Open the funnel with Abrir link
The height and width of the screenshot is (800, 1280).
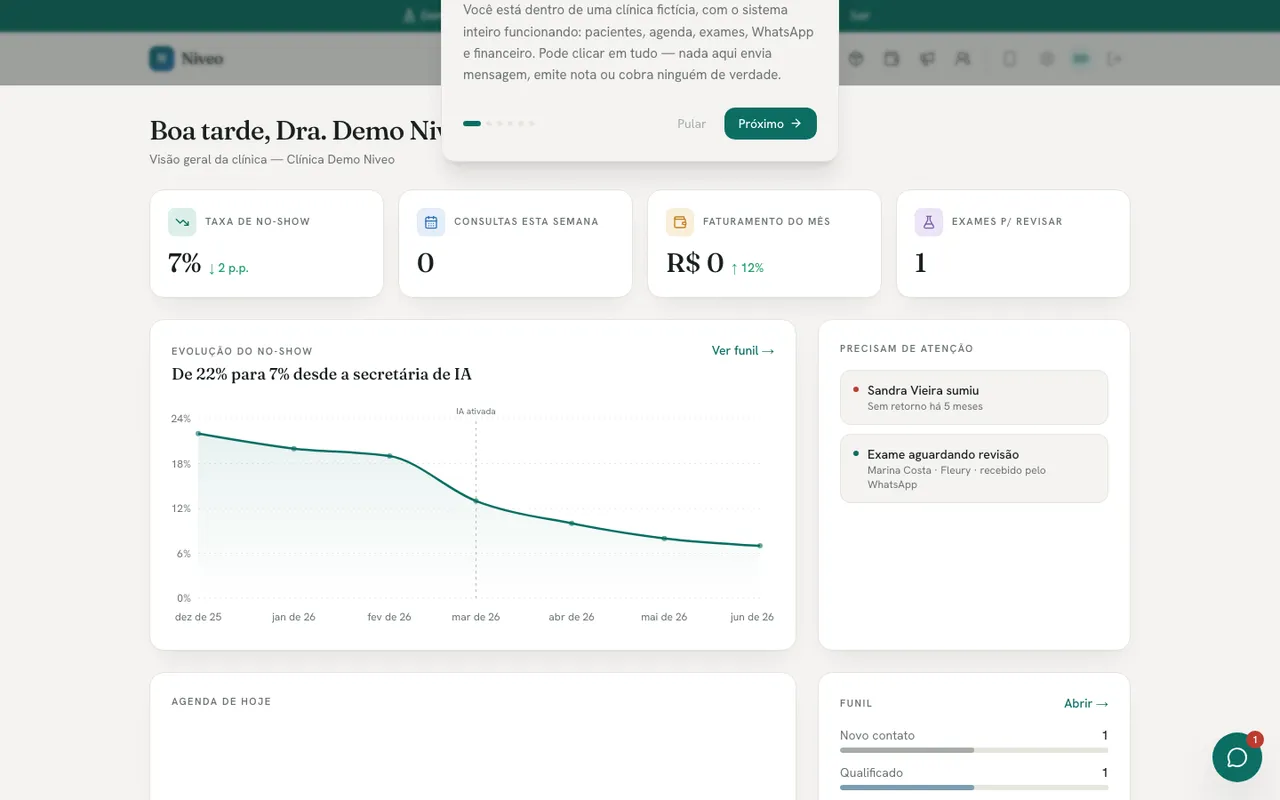(1086, 704)
